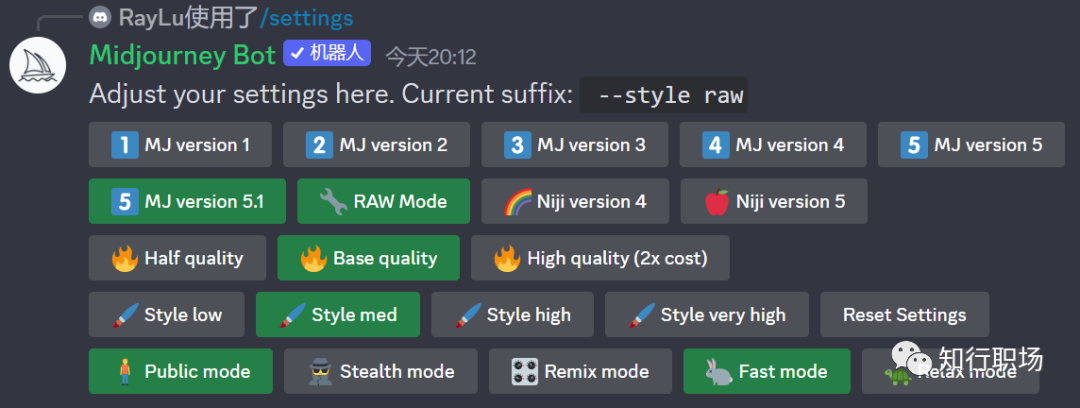Click the --style raw suffix code
This screenshot has width=1080, height=408.
[664, 94]
